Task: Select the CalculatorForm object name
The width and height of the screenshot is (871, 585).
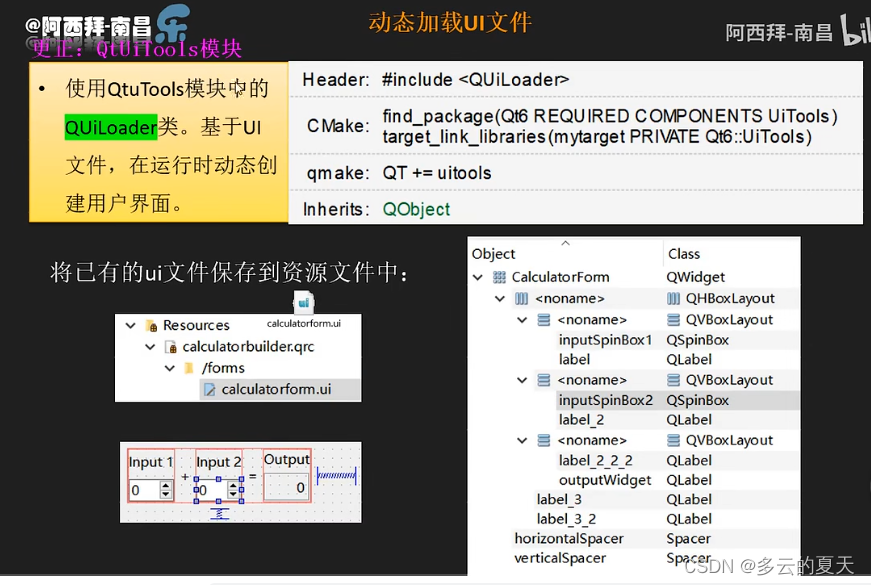Action: click(x=560, y=277)
